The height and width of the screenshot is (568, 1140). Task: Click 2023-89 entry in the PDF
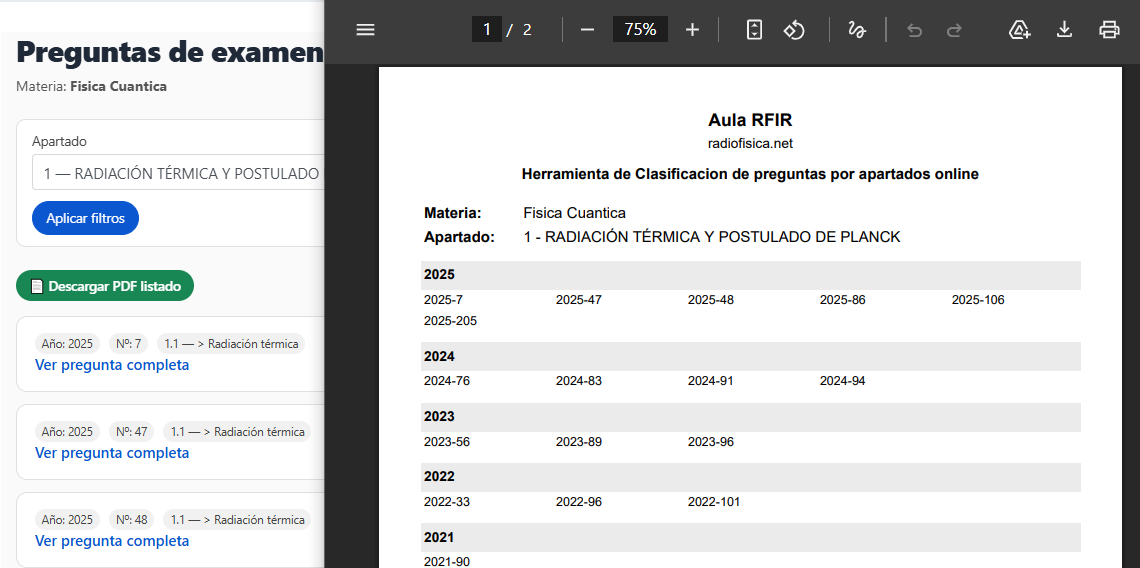pyautogui.click(x=579, y=441)
